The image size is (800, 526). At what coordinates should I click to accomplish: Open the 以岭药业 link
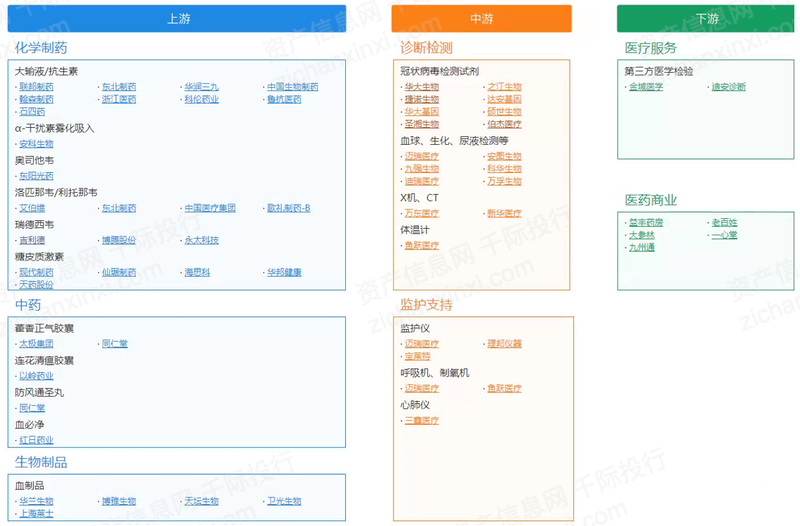[x=36, y=376]
